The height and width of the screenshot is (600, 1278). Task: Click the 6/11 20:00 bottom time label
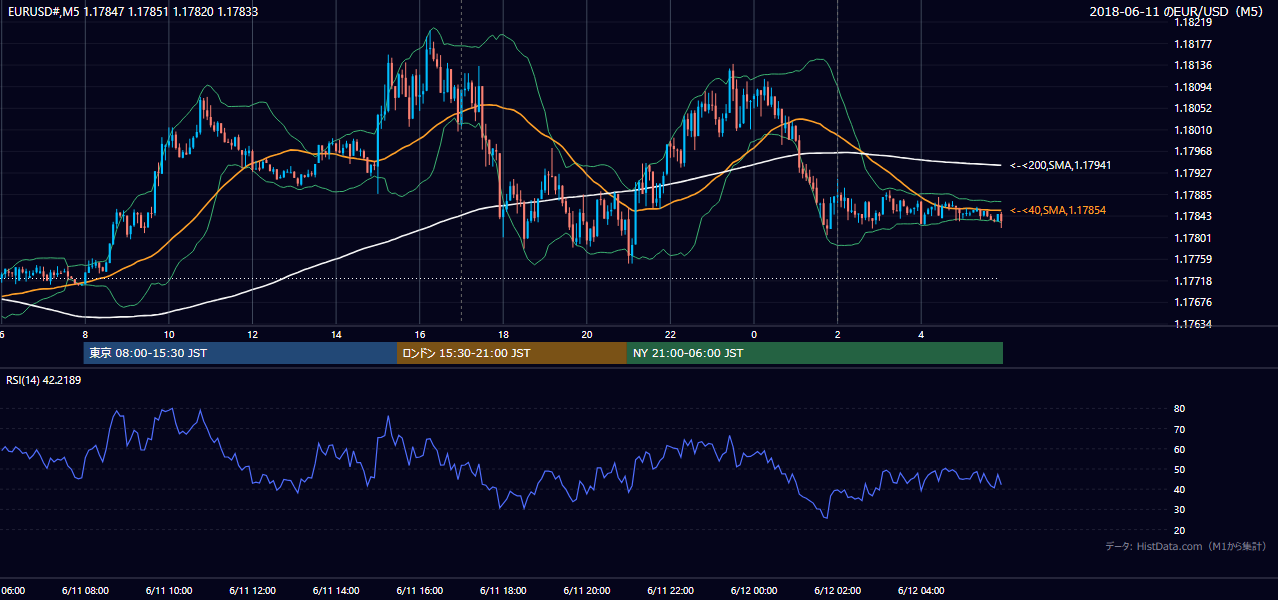[587, 590]
